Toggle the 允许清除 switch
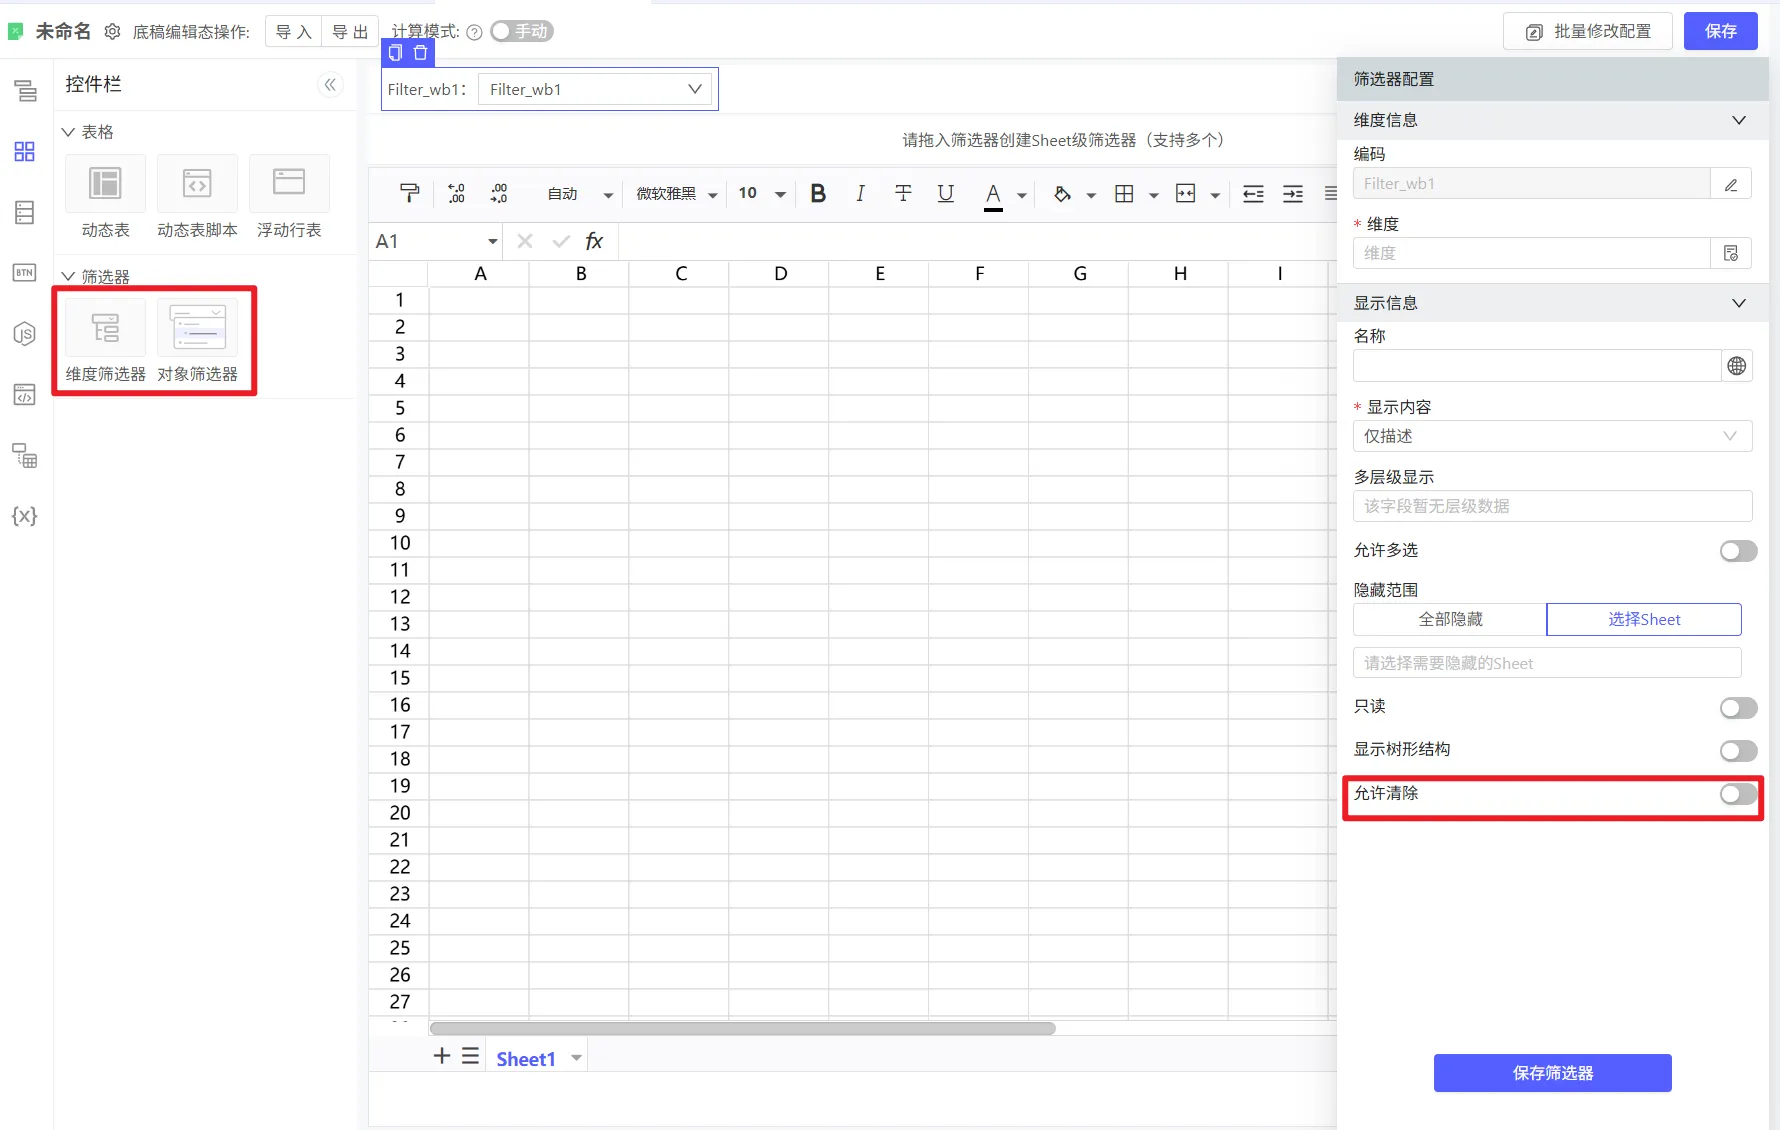The image size is (1780, 1130). click(x=1738, y=794)
